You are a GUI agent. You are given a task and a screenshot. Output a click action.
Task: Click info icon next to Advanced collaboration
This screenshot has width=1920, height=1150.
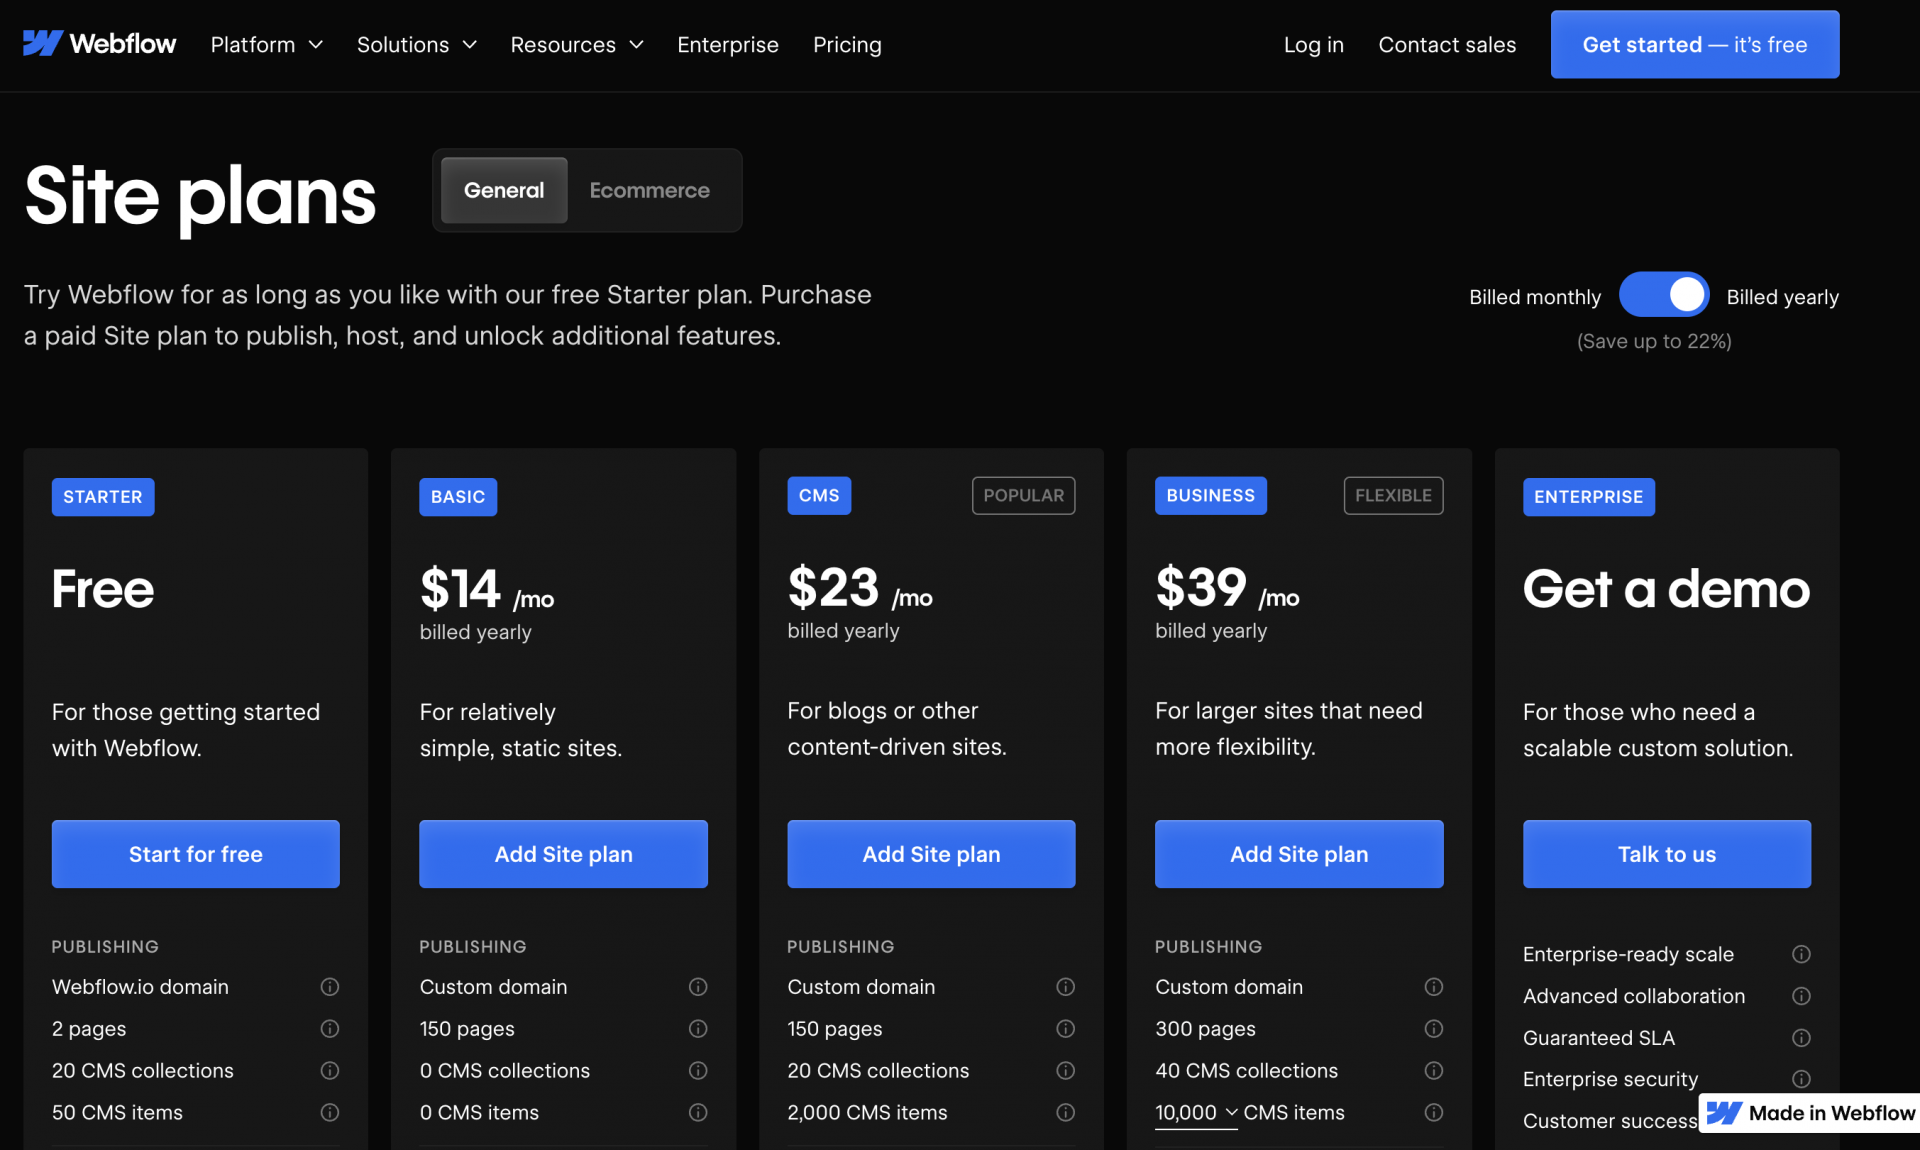[x=1801, y=996]
